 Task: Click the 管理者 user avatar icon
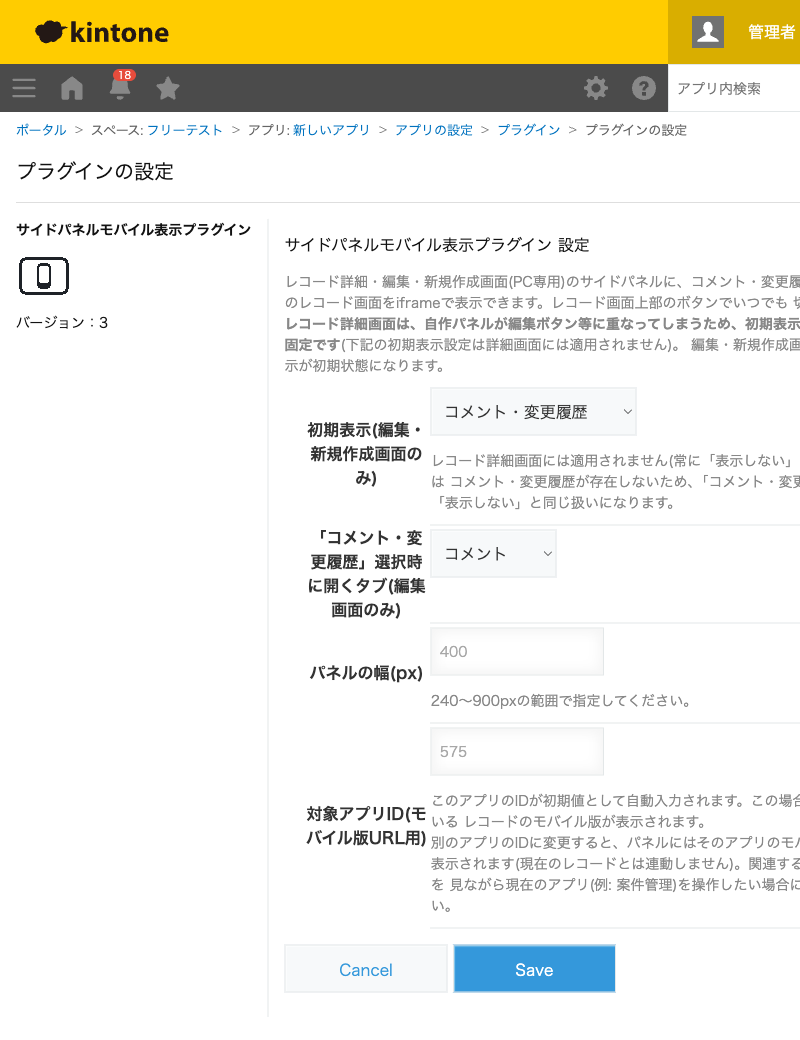click(x=708, y=32)
